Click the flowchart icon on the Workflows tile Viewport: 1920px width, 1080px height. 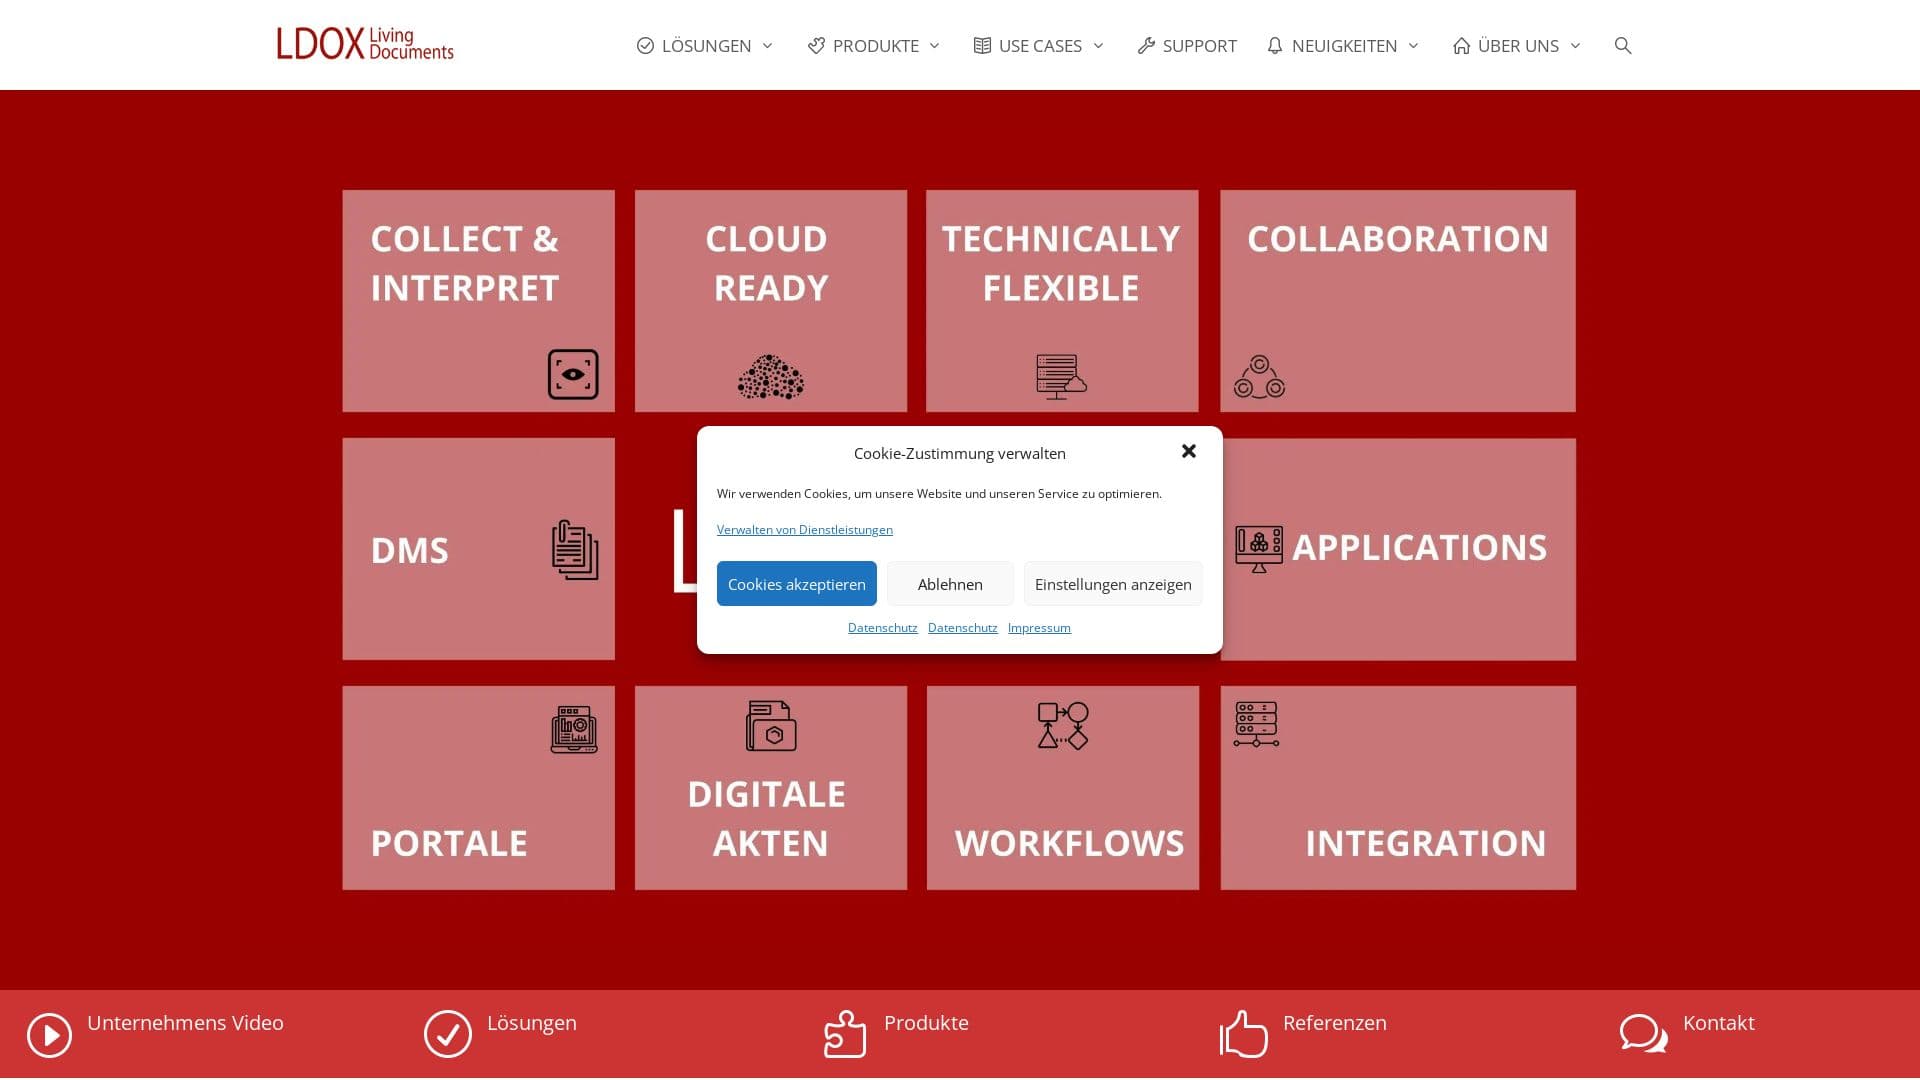coord(1062,727)
